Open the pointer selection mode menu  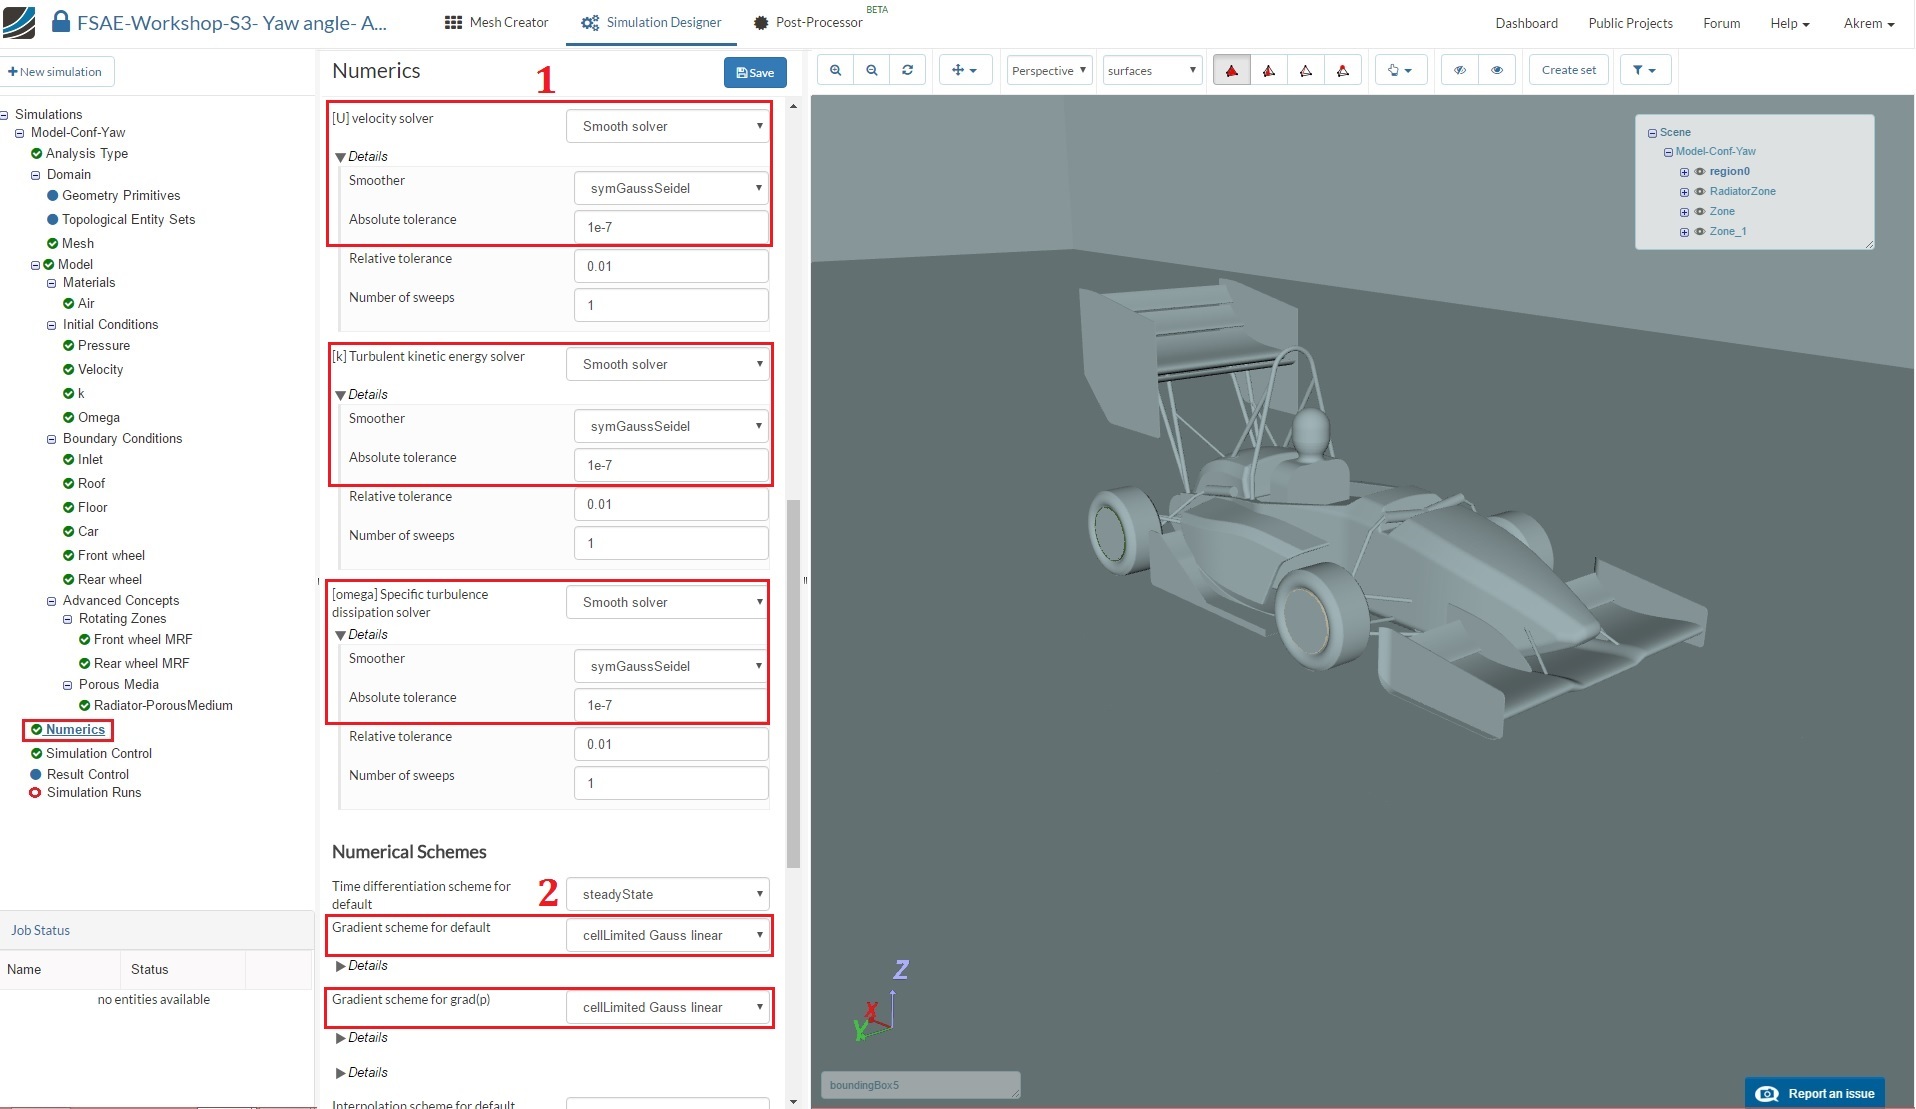1399,70
